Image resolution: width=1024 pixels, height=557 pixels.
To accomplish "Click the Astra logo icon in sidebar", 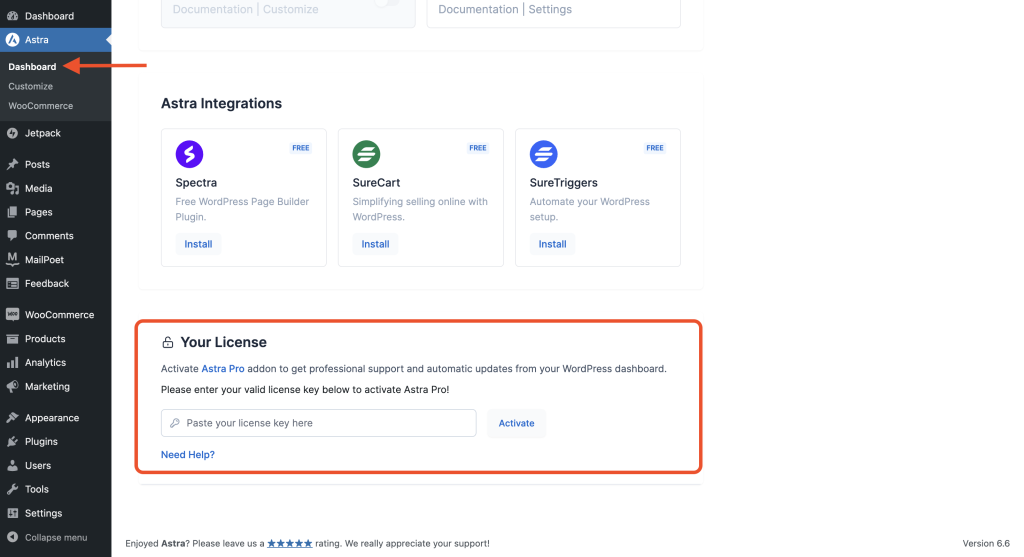I will pyautogui.click(x=12, y=40).
